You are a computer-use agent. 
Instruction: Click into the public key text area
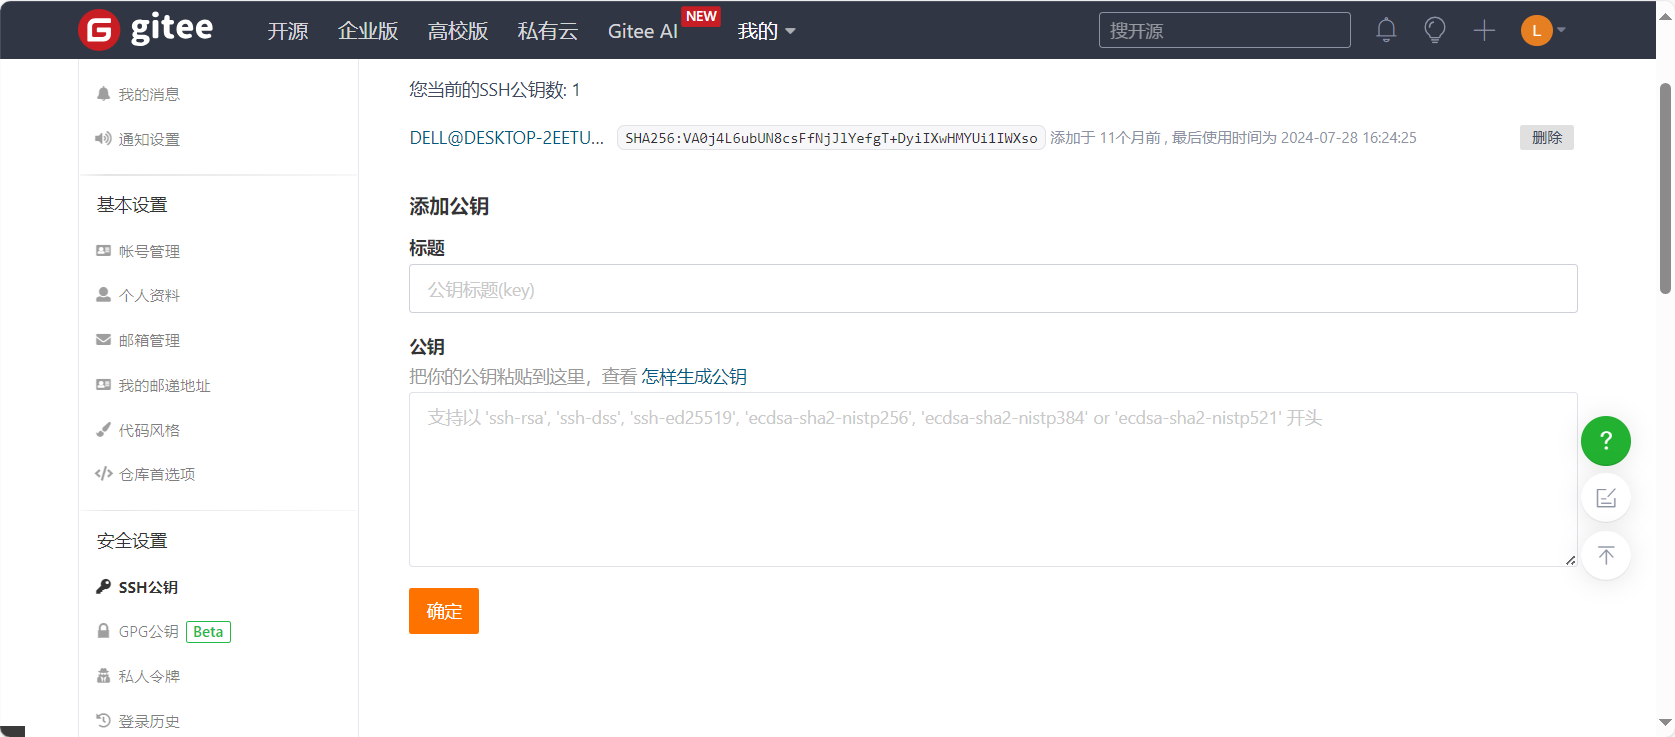click(992, 480)
